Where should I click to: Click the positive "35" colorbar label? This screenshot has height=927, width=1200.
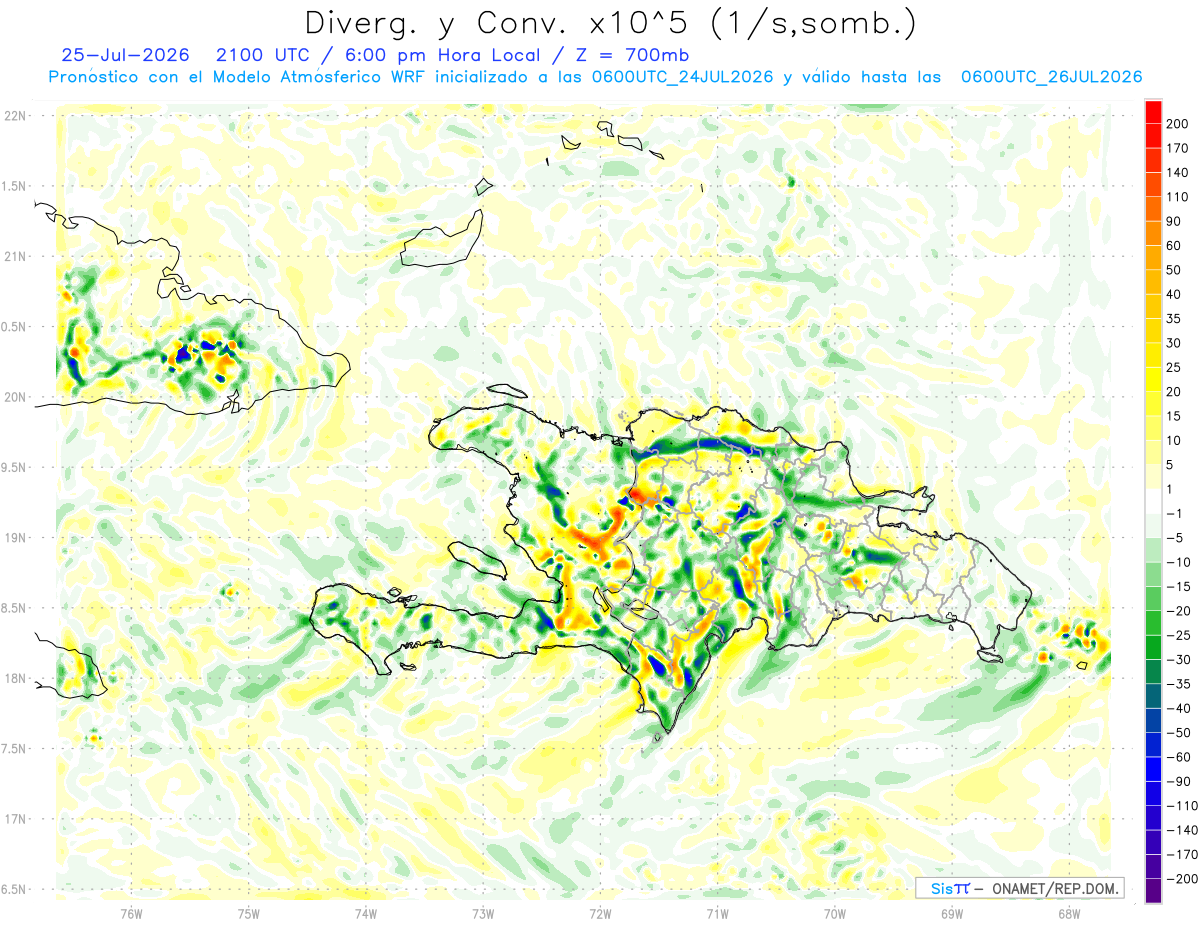[x=1174, y=319]
